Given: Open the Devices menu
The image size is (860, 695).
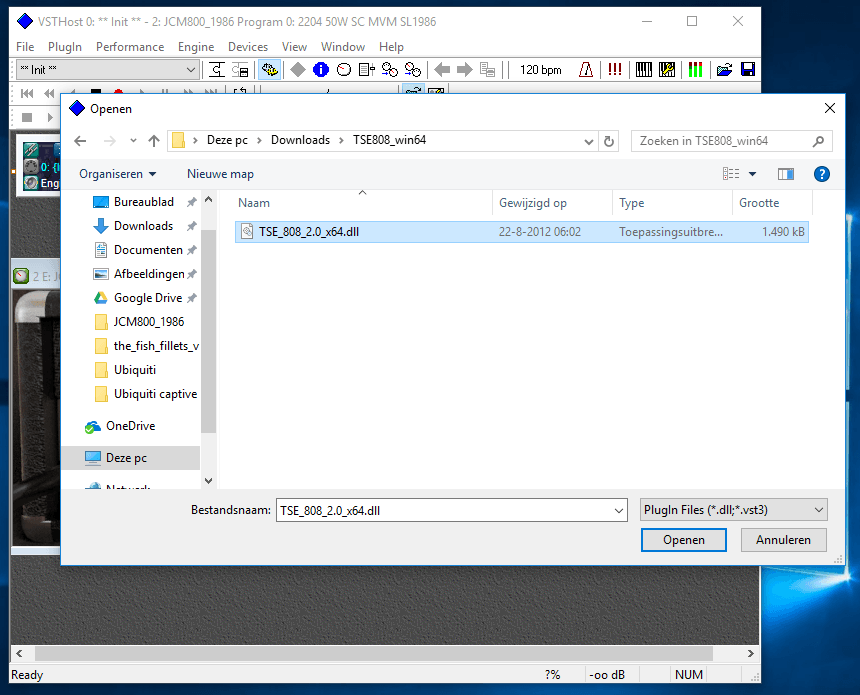Looking at the screenshot, I should tap(248, 47).
